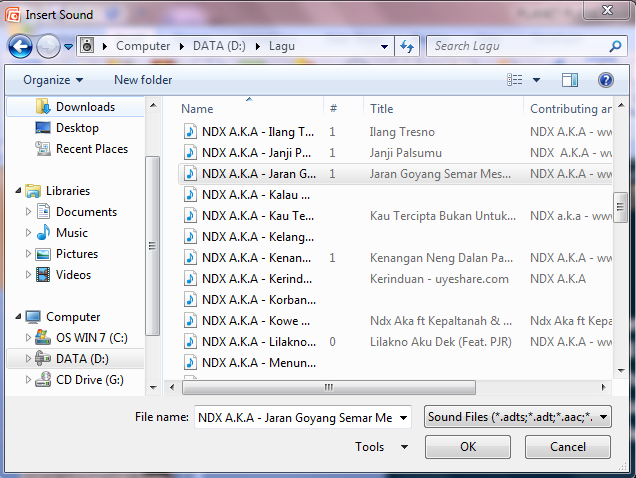
Task: Cancel the Insert Sound dialog
Action: click(x=567, y=447)
